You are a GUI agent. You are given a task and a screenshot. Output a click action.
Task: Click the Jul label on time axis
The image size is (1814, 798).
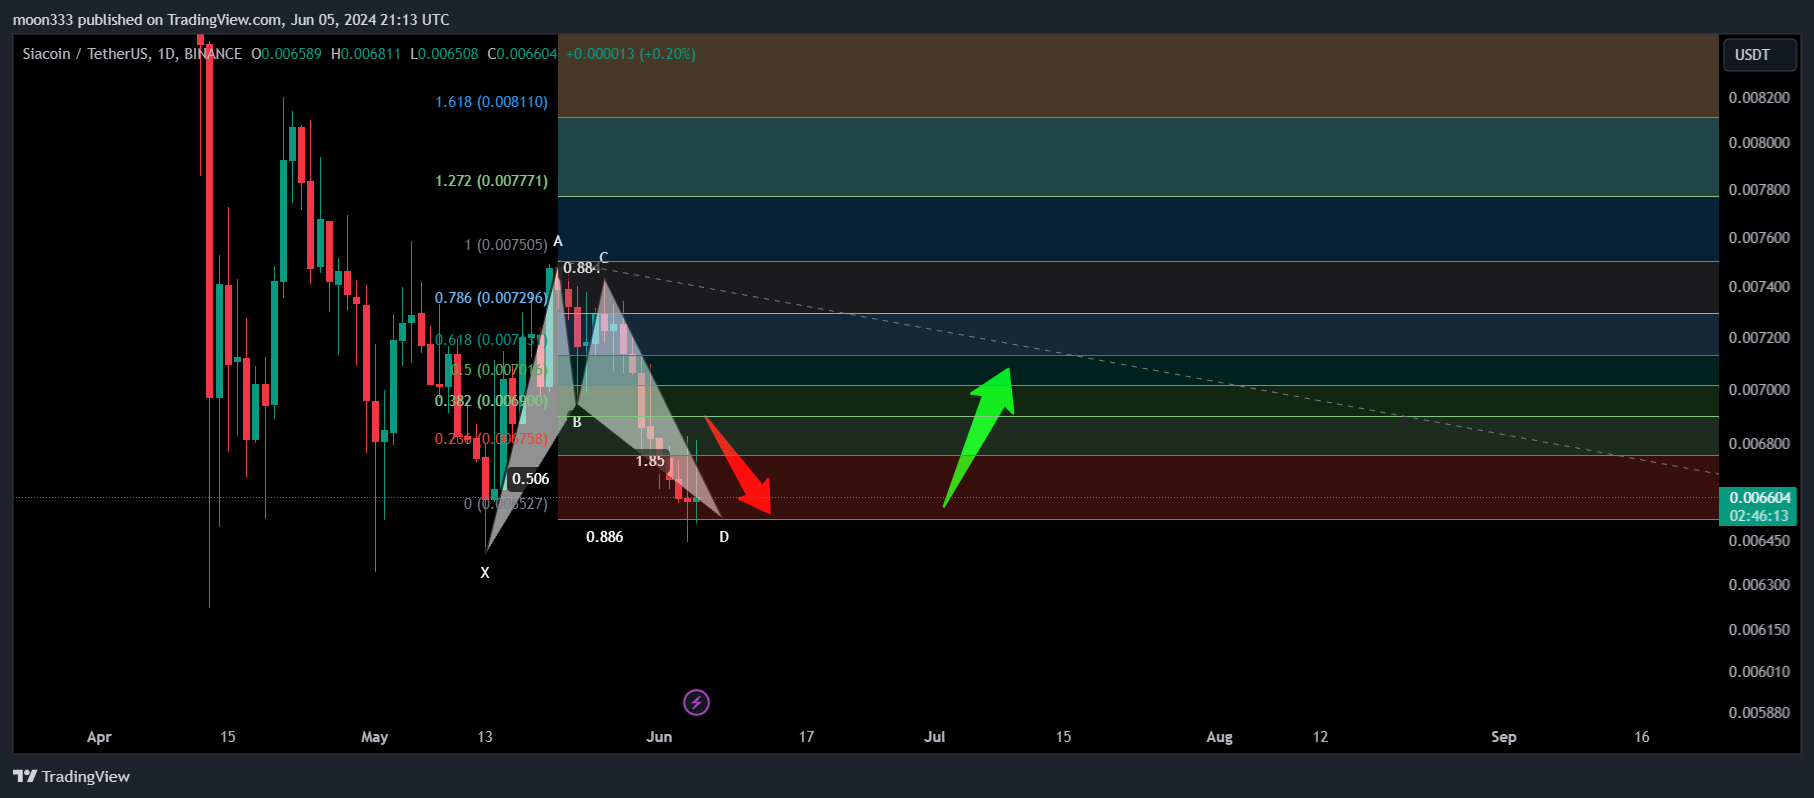coord(935,737)
